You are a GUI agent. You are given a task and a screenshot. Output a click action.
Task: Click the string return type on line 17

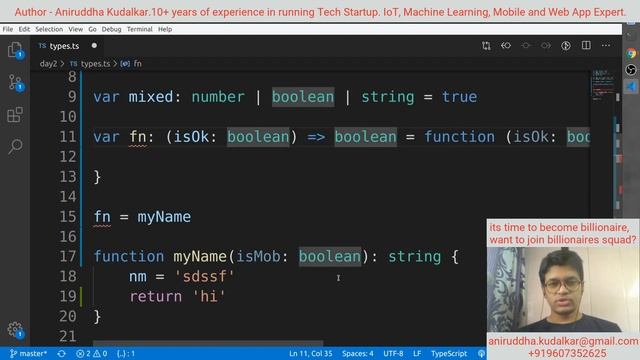tap(414, 257)
